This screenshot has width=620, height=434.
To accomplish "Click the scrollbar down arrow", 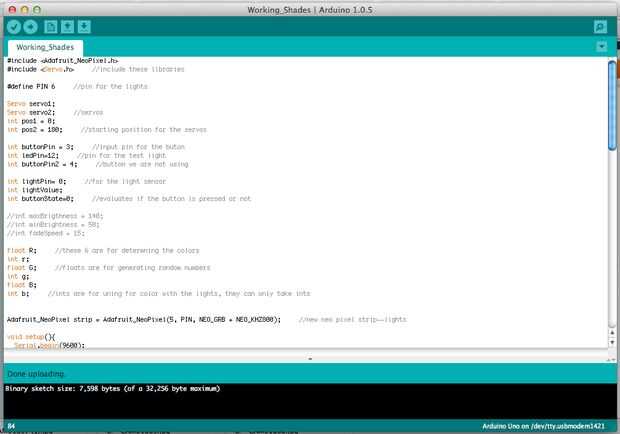I will 612,342.
